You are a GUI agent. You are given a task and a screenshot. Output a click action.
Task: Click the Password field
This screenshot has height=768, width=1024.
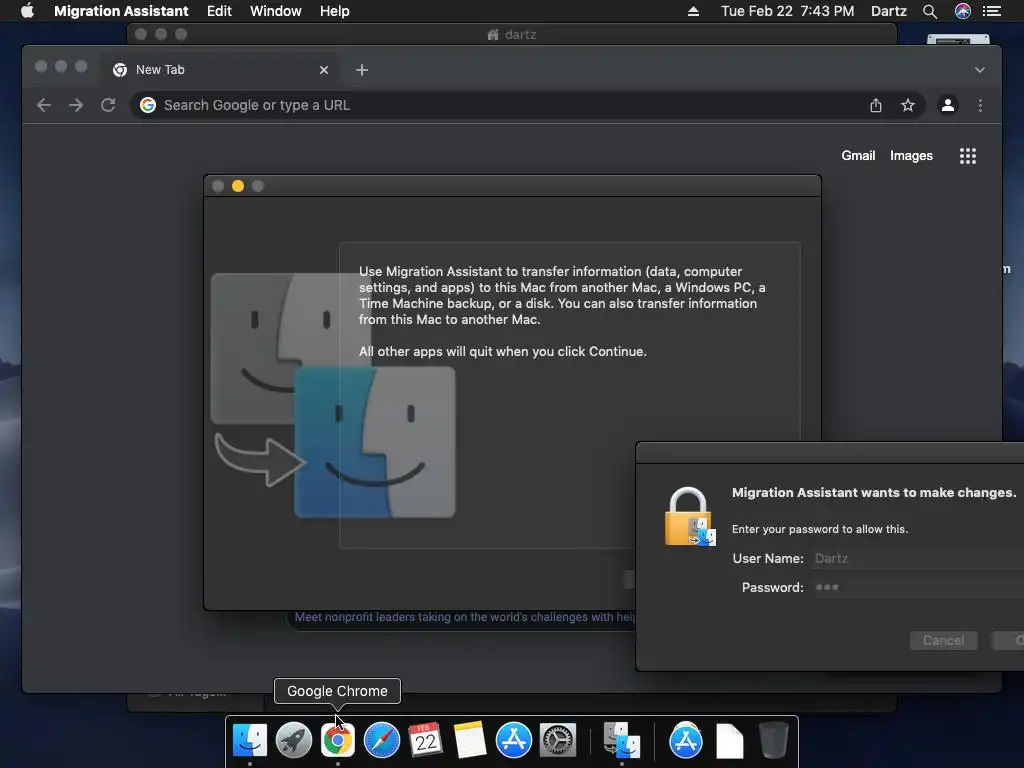918,587
